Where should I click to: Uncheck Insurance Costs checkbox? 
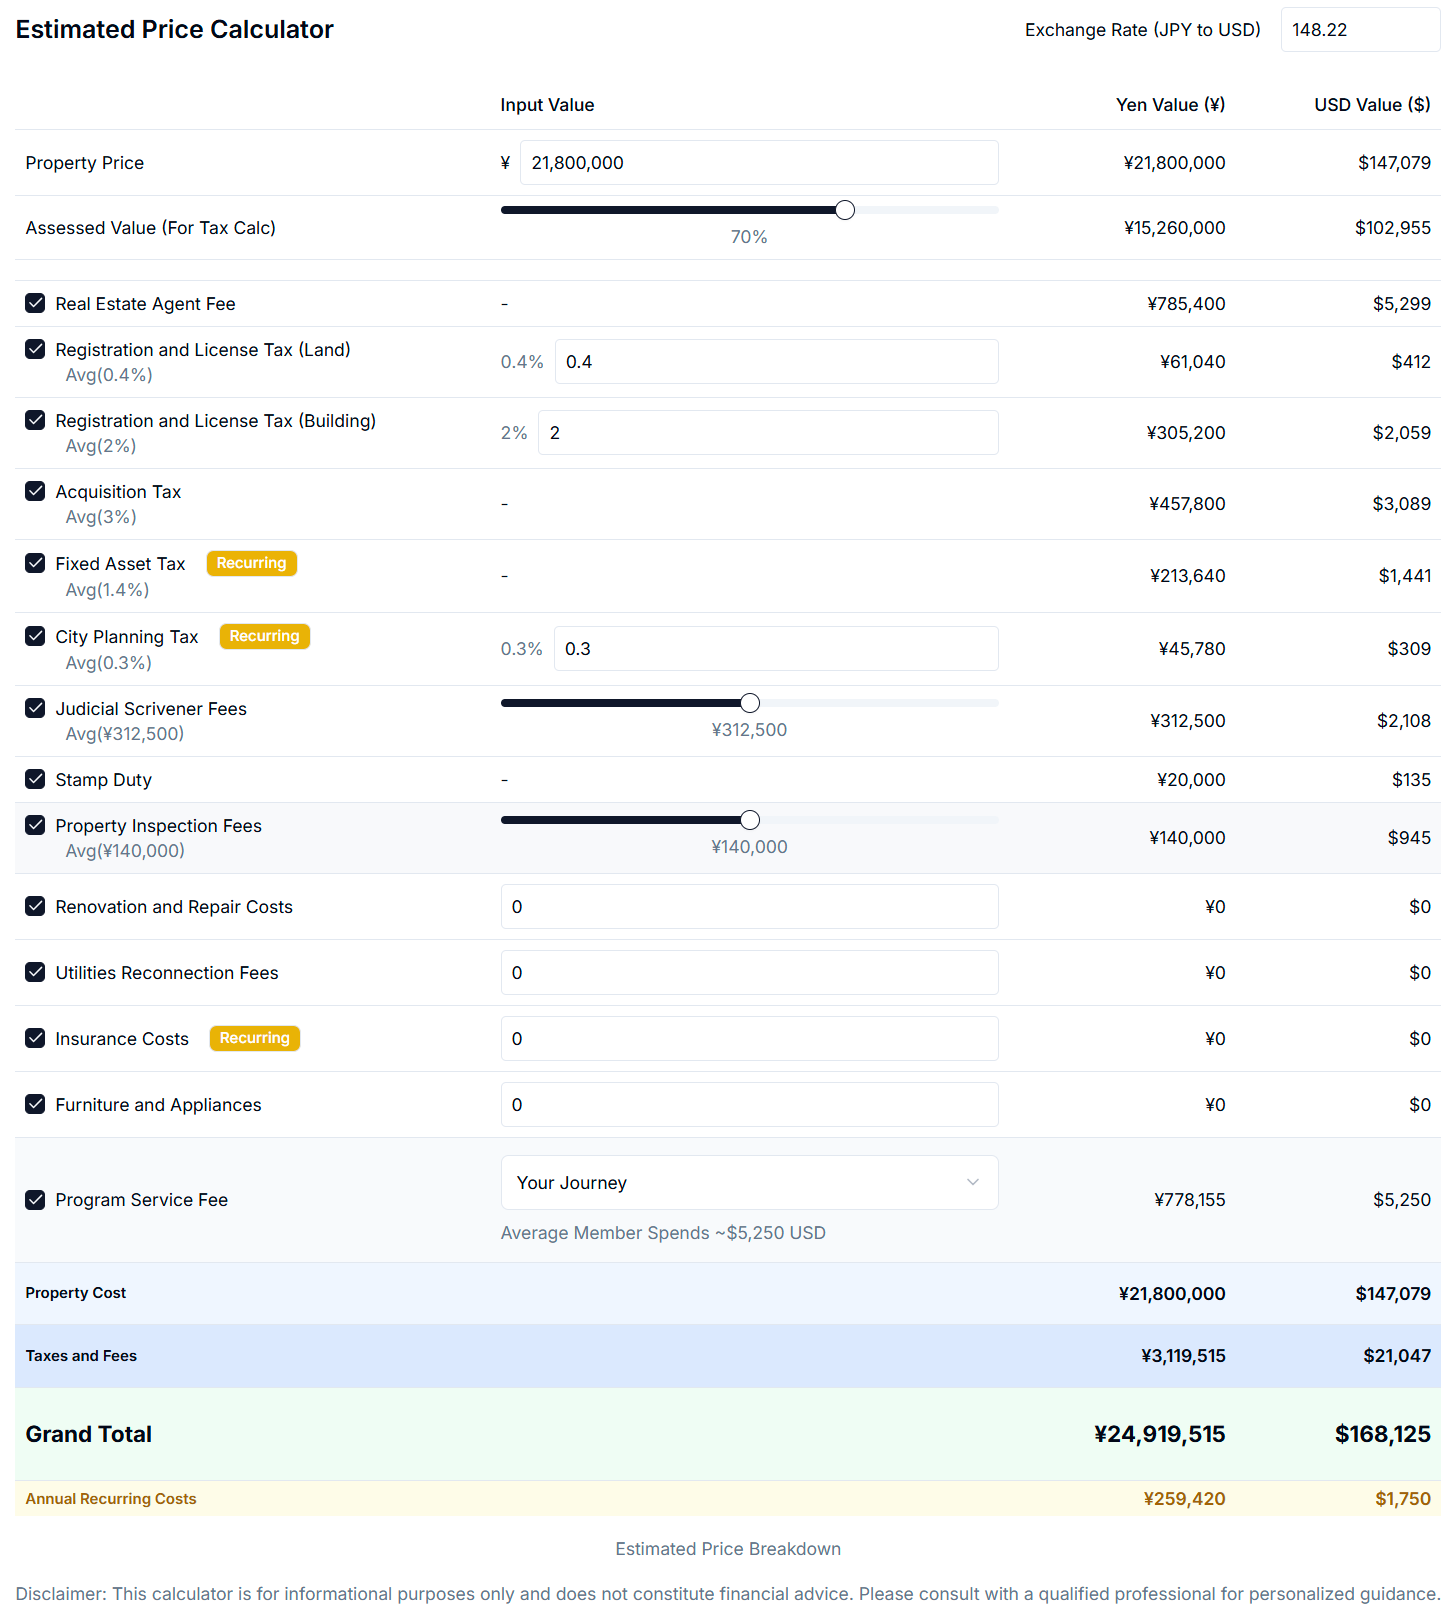tap(35, 1038)
